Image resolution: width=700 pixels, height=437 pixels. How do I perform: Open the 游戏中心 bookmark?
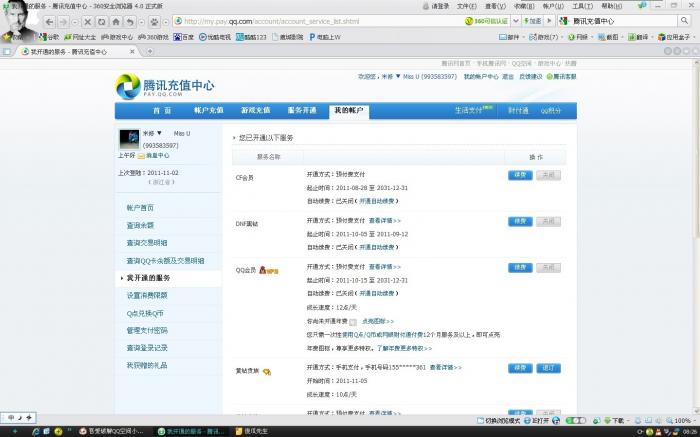pyautogui.click(x=117, y=37)
